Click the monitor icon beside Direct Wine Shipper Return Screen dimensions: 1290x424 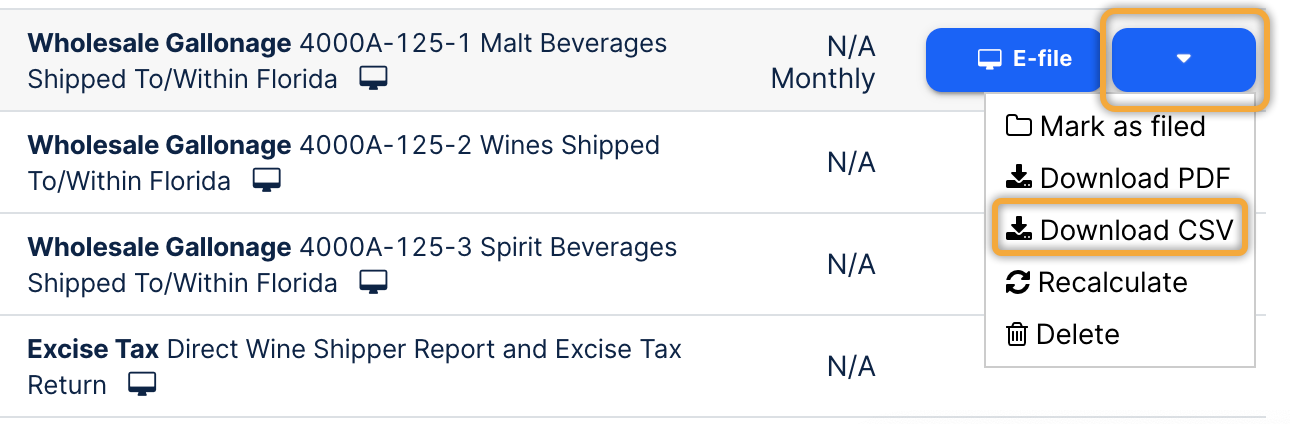(x=143, y=384)
